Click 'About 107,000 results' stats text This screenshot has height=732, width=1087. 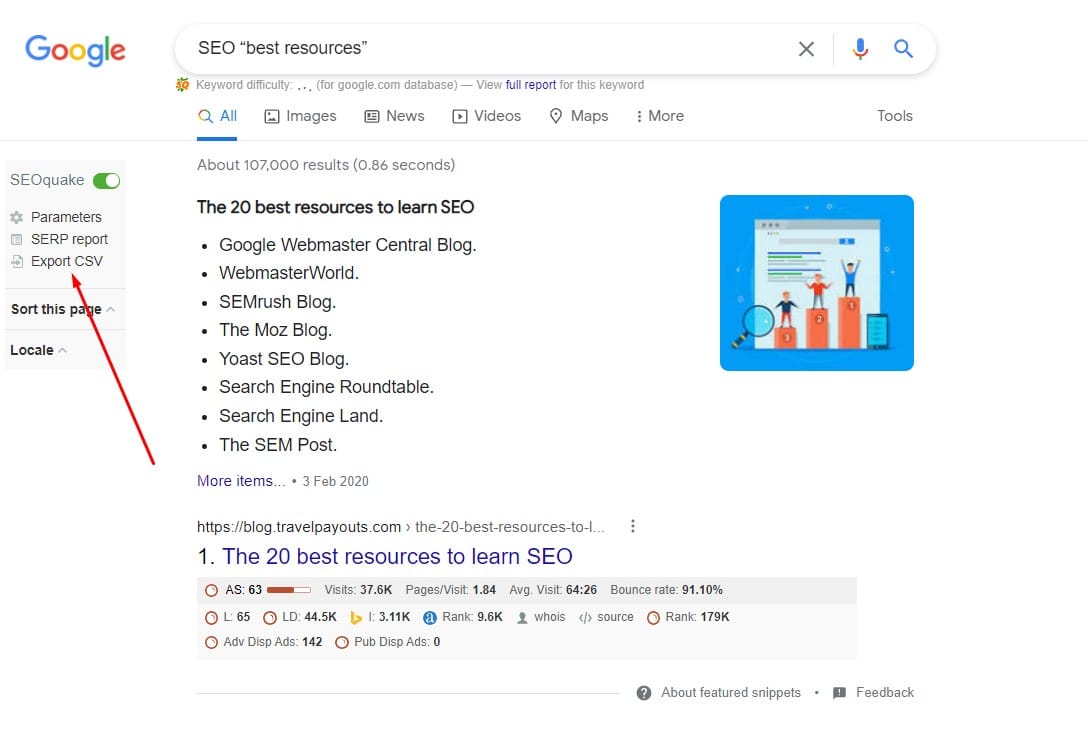coord(326,165)
